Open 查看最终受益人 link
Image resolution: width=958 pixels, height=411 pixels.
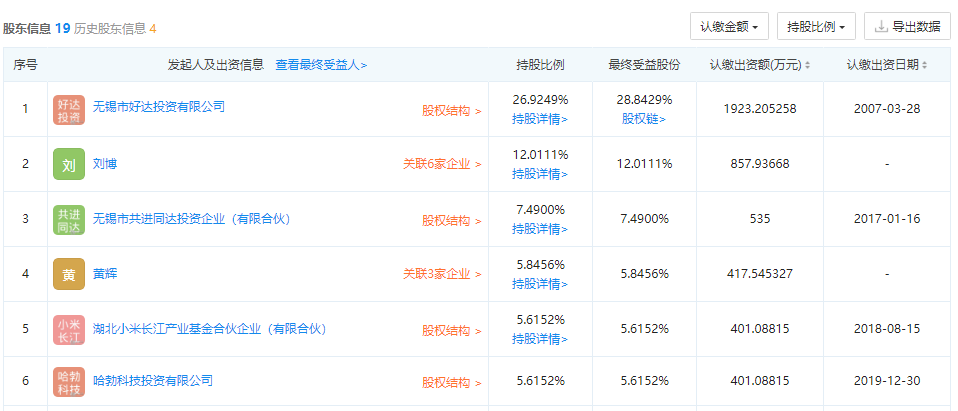321,65
